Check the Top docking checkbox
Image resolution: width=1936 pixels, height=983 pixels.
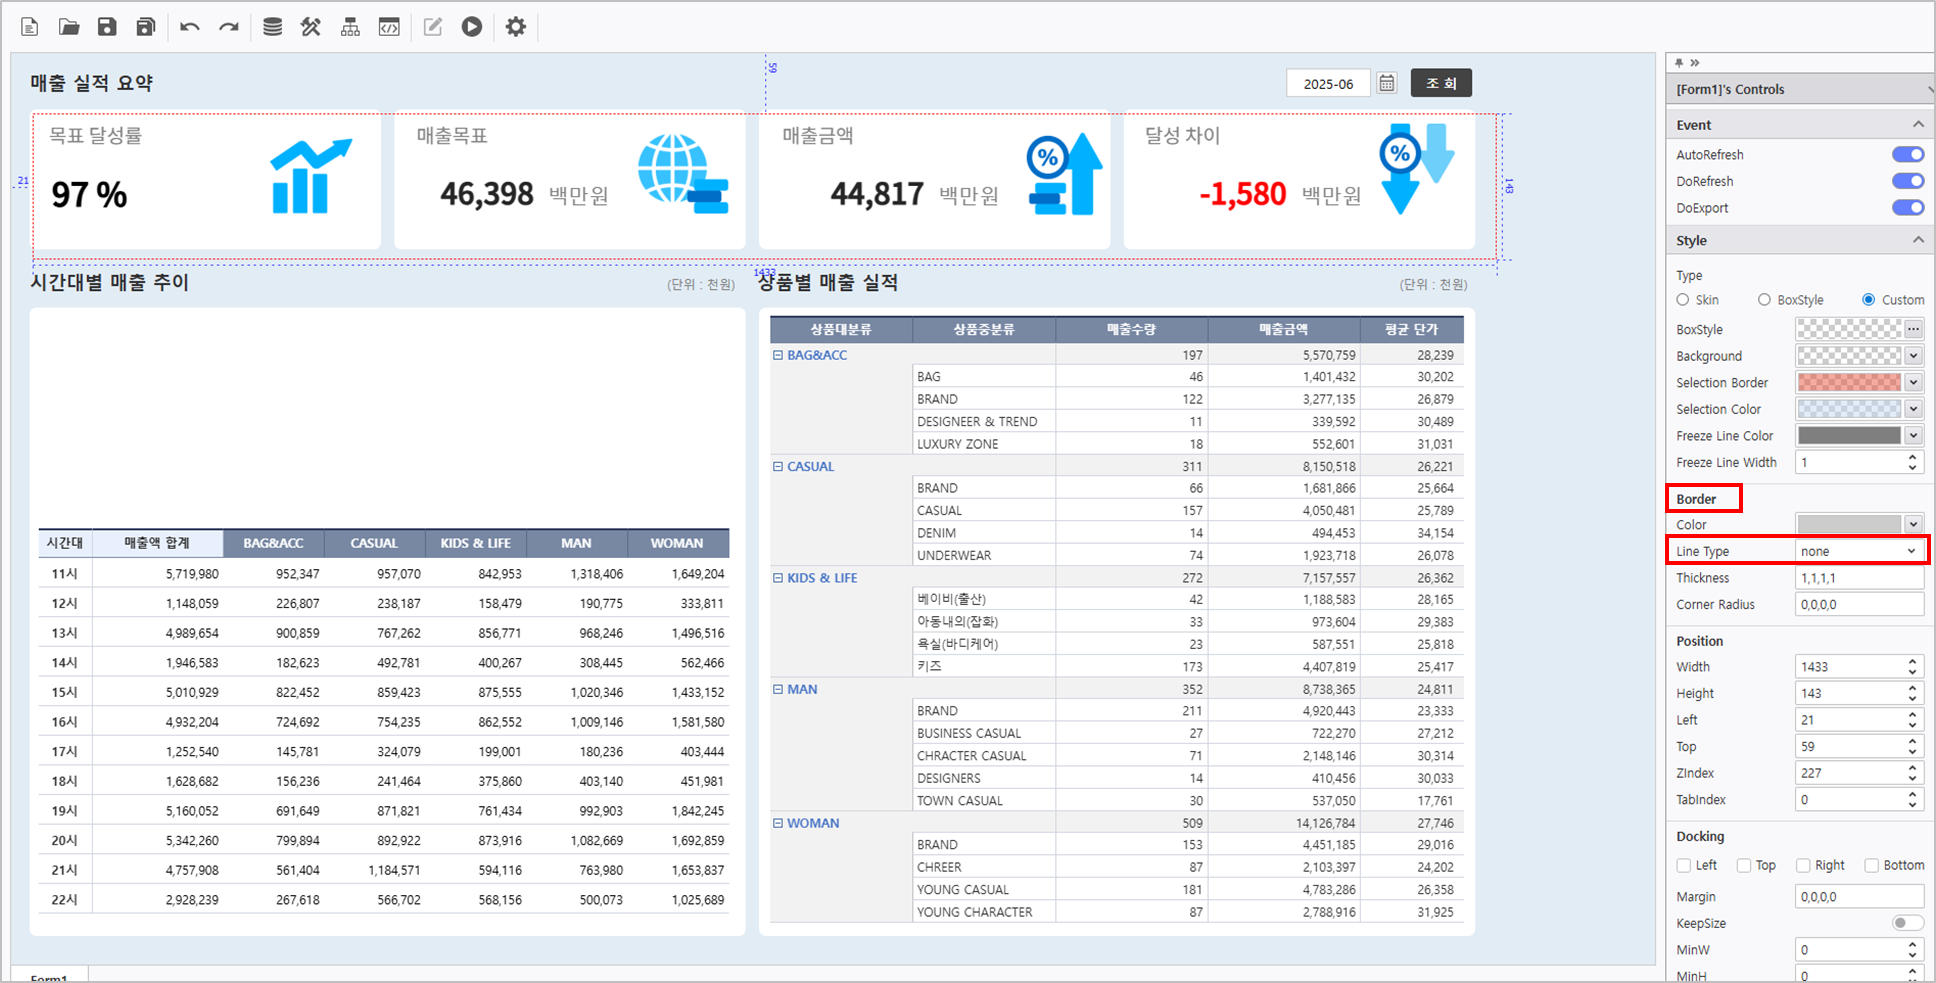point(1745,866)
